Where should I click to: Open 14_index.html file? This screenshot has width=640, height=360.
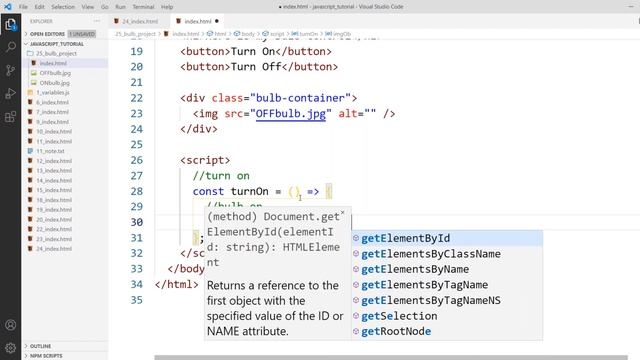[x=54, y=180]
